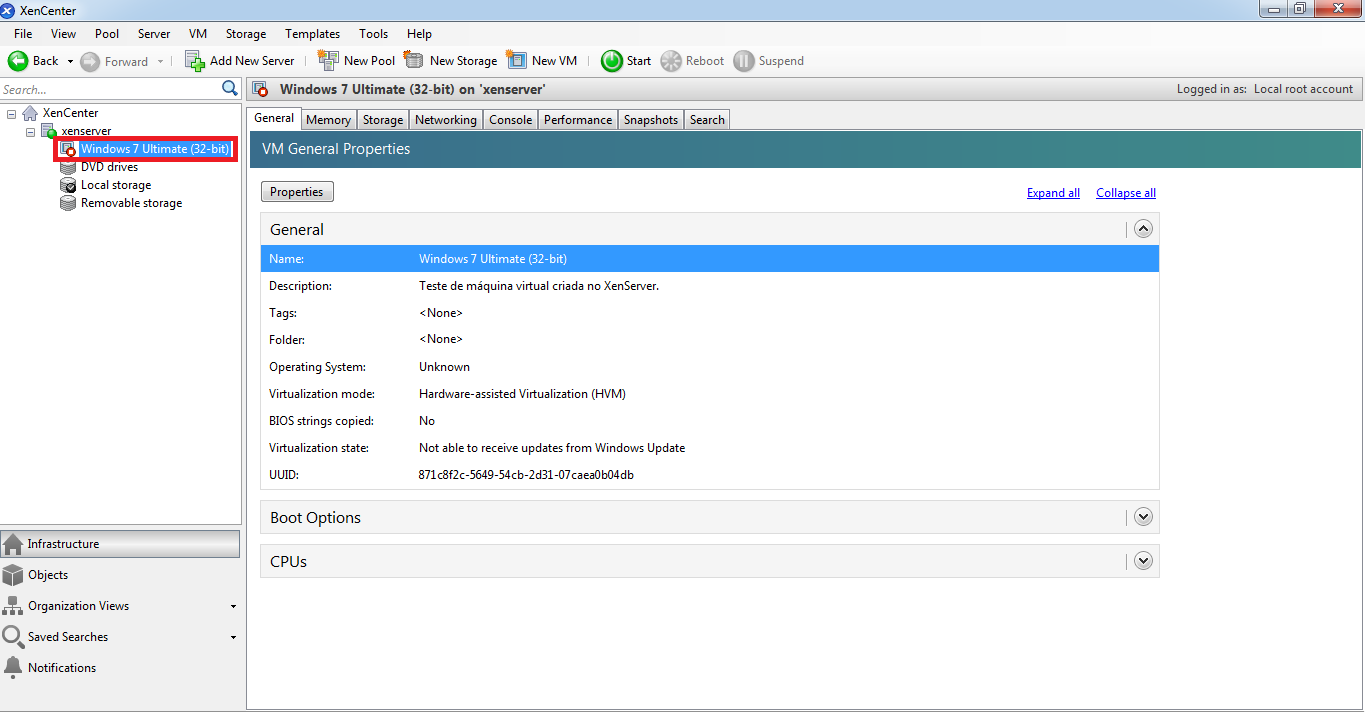
Task: Open the VM menu
Action: click(x=198, y=34)
